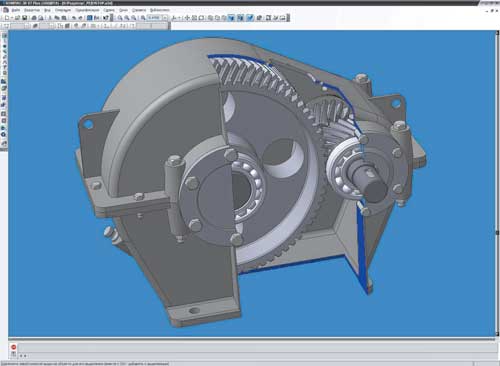The image size is (500, 366).
Task: Open the Вид menu
Action: (47, 10)
